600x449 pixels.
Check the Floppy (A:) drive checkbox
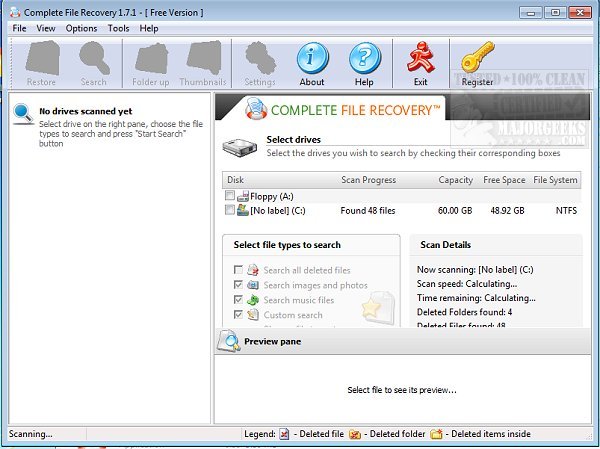(230, 196)
